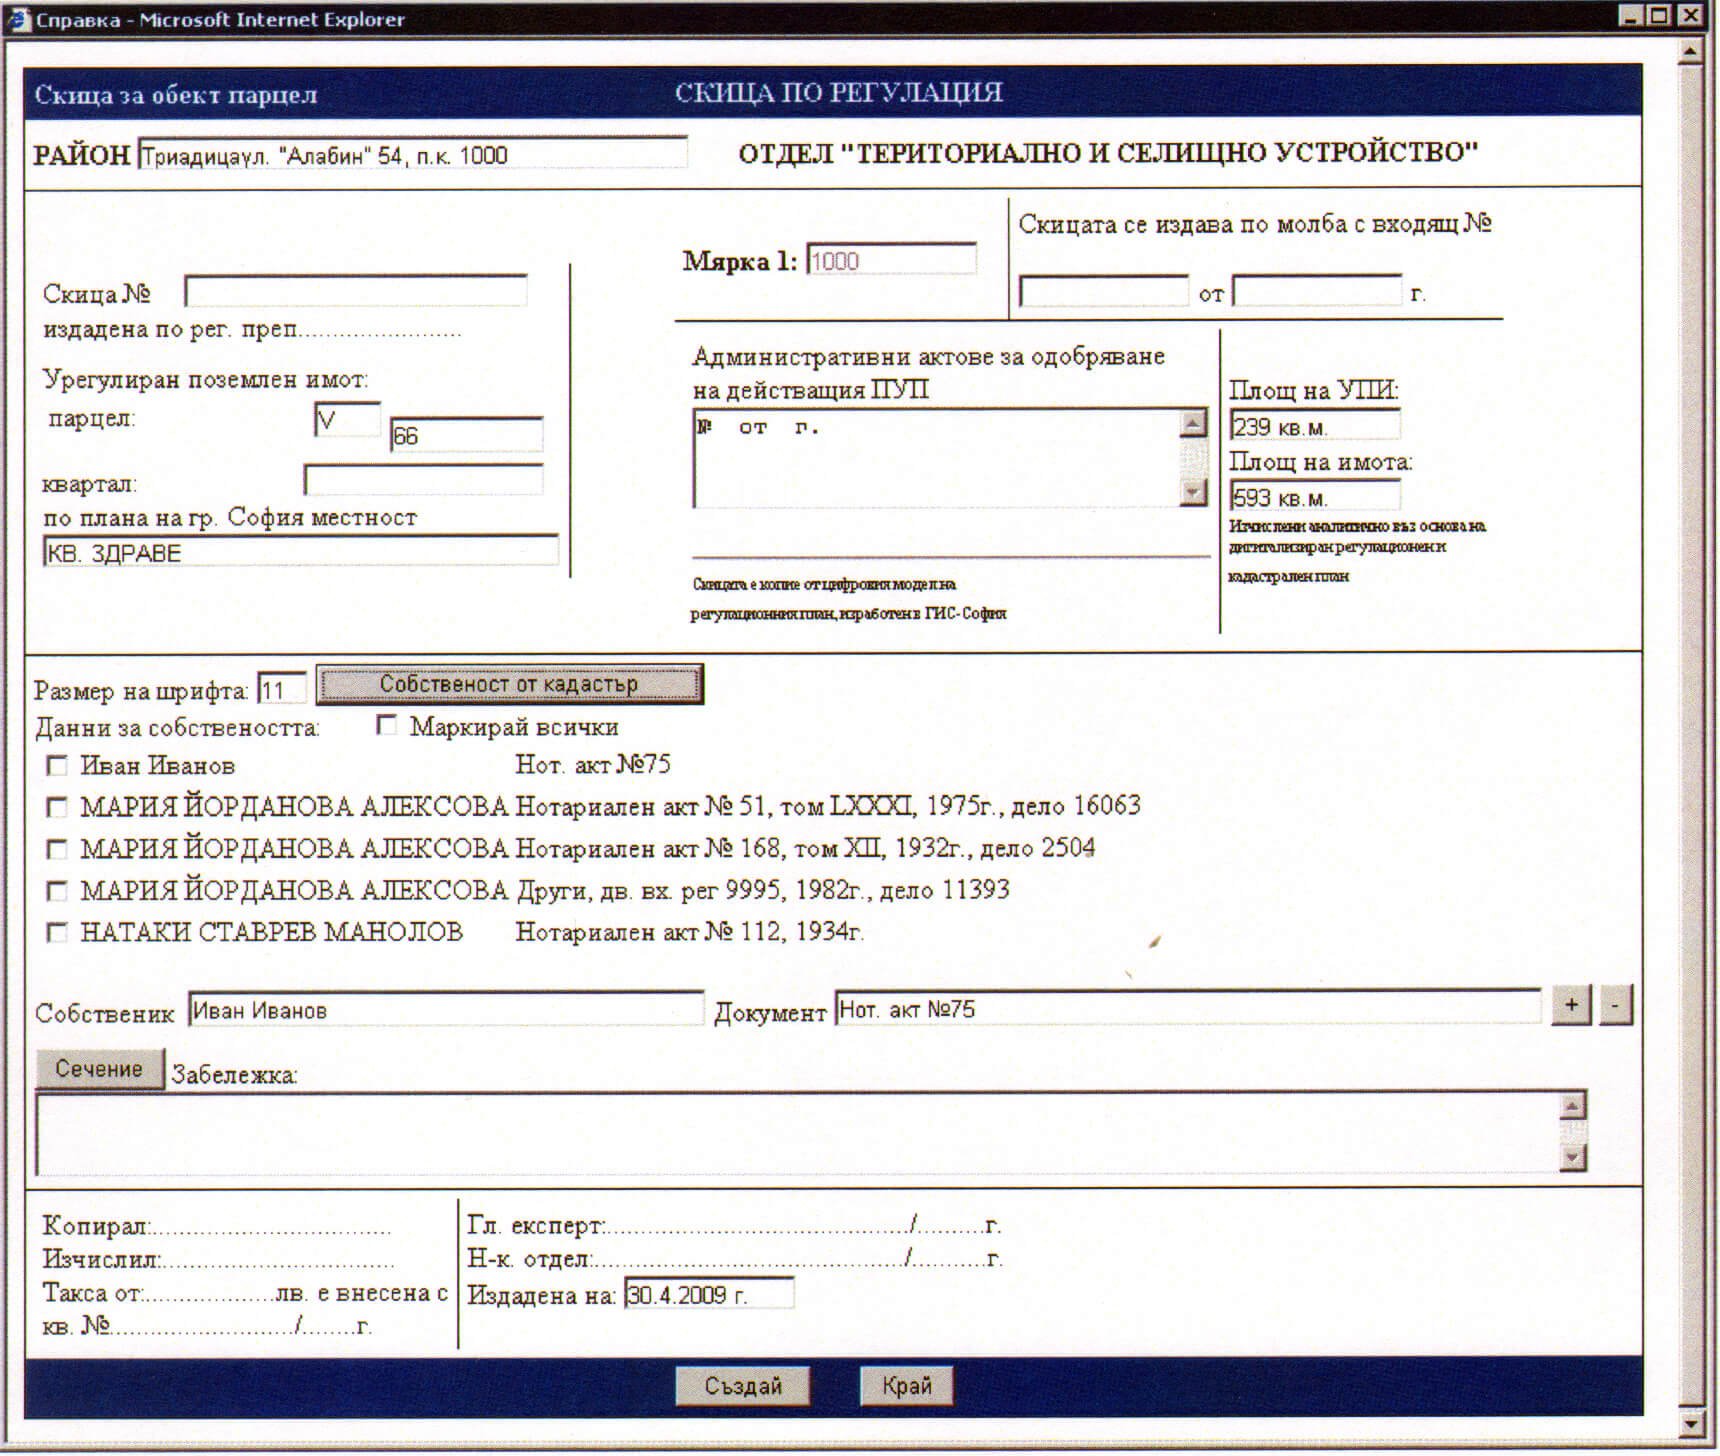Click the Собственик input field
1720x1456 pixels.
446,1008
